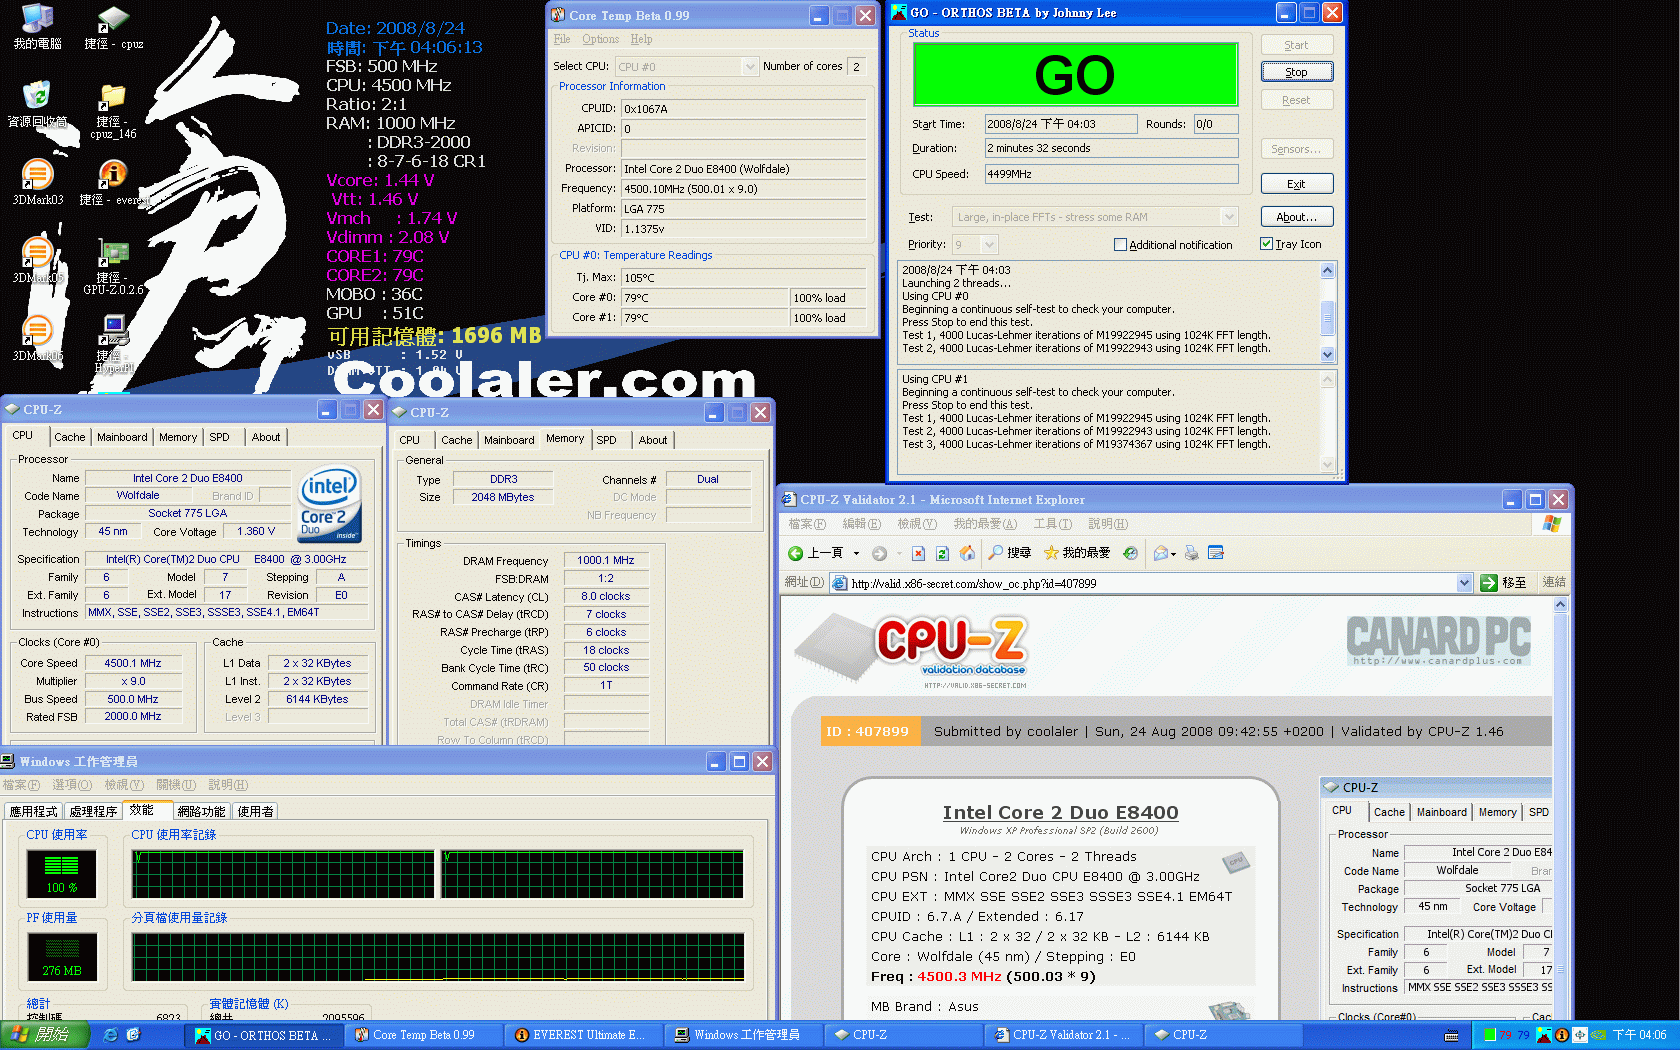The height and width of the screenshot is (1050, 1680).
Task: Click the IE Edit page toolbar icon
Action: point(1216,553)
